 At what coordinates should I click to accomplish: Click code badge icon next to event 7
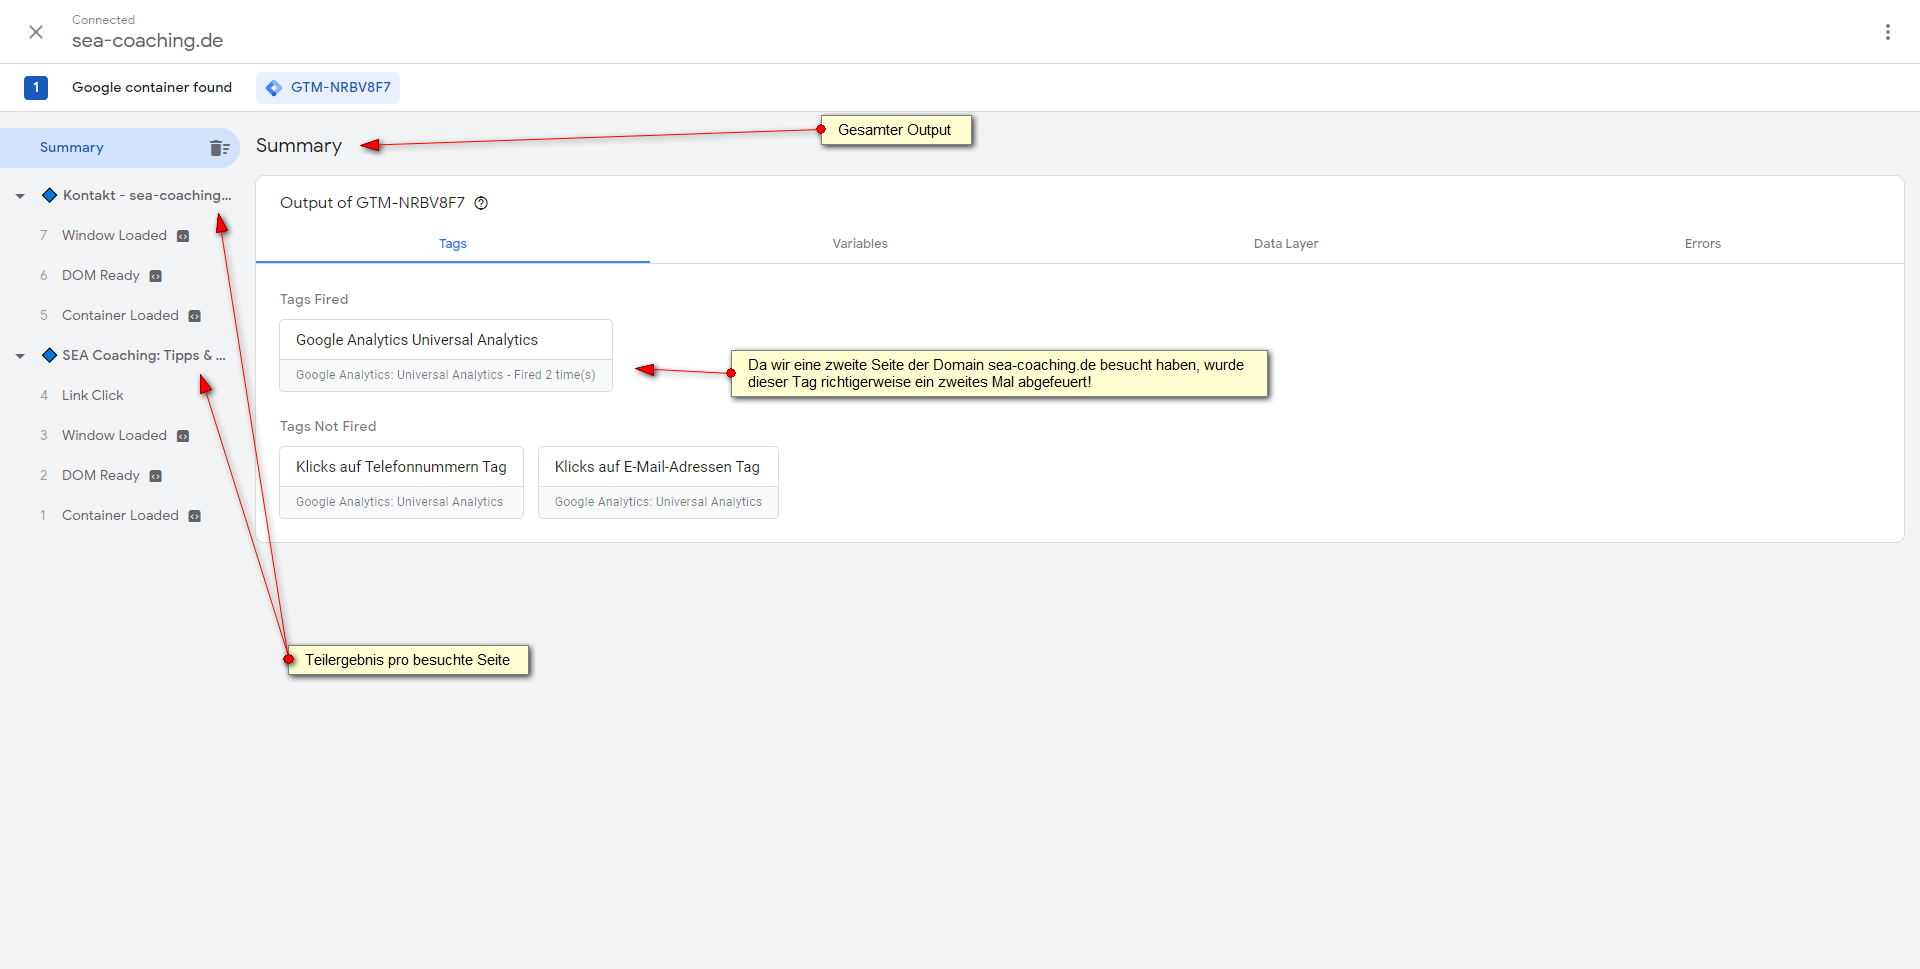183,236
